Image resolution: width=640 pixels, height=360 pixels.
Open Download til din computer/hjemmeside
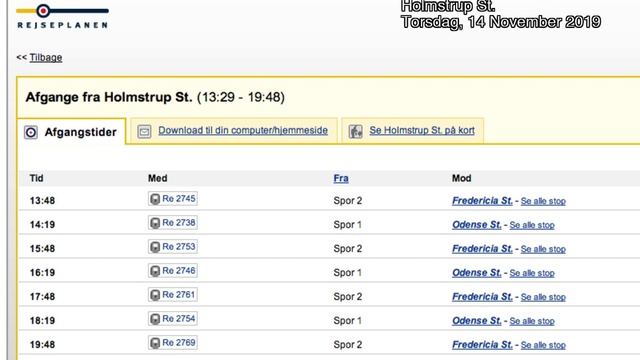coord(243,131)
